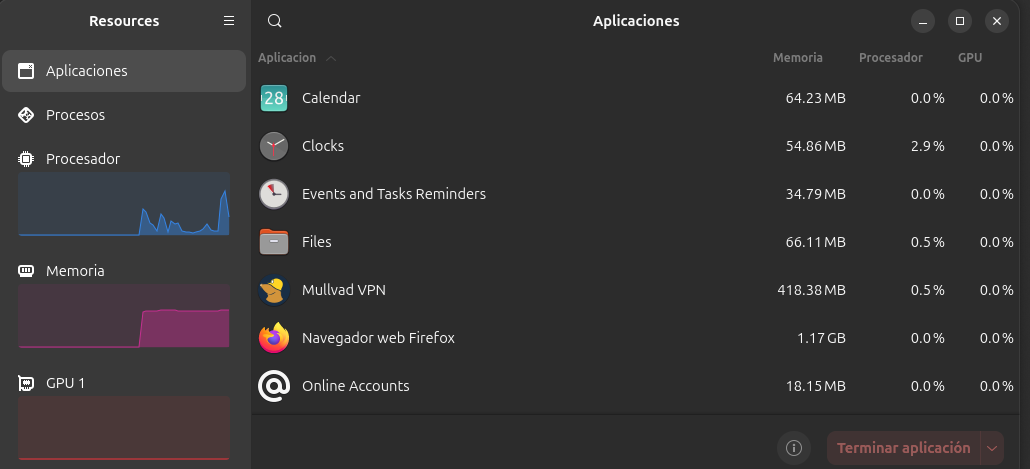
Task: Click the Calendar app icon
Action: pos(274,98)
